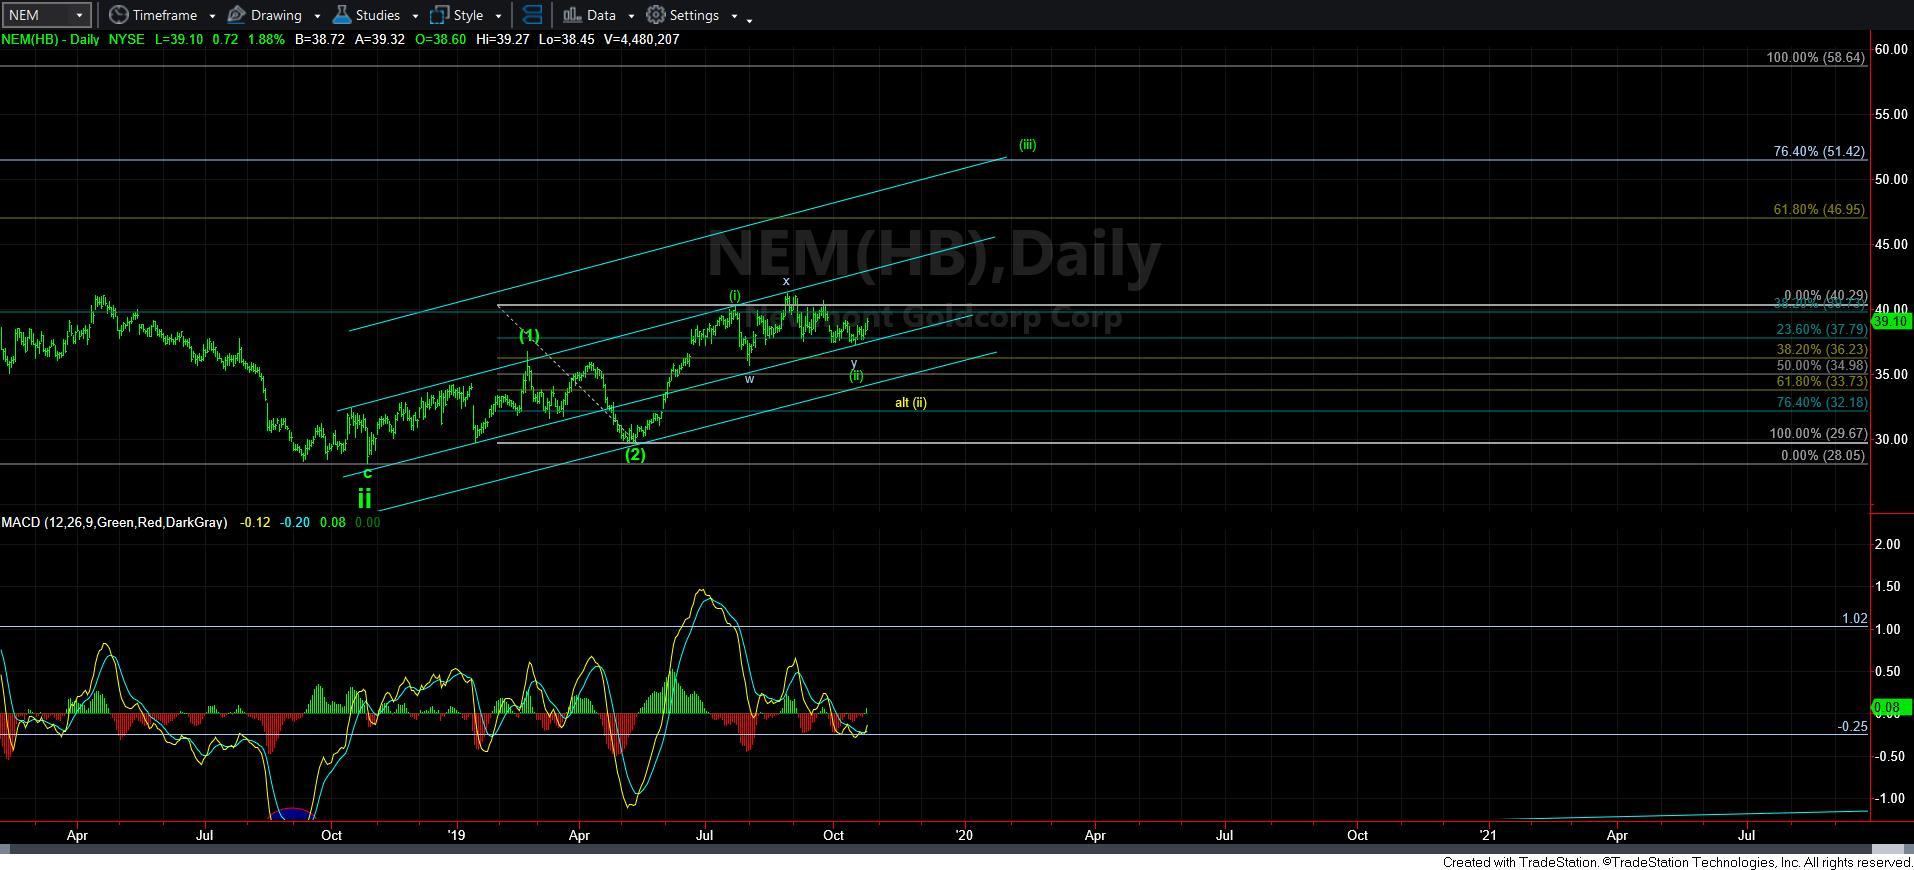Click the '20 year marker on time axis
The width and height of the screenshot is (1914, 870).
[964, 834]
